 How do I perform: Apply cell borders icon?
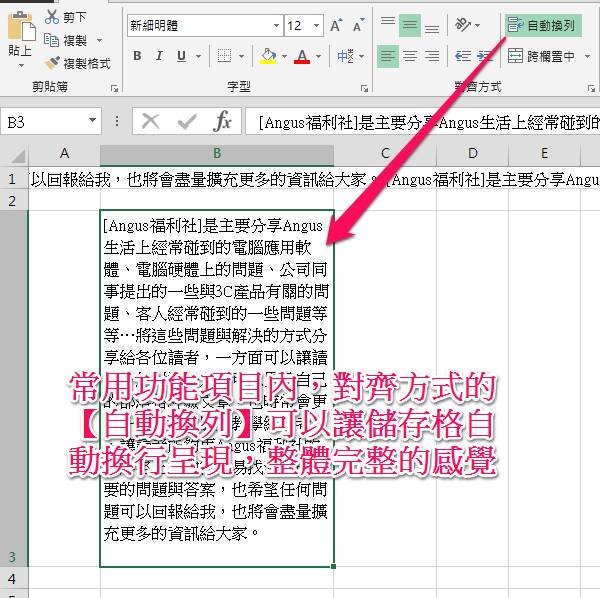pos(224,56)
